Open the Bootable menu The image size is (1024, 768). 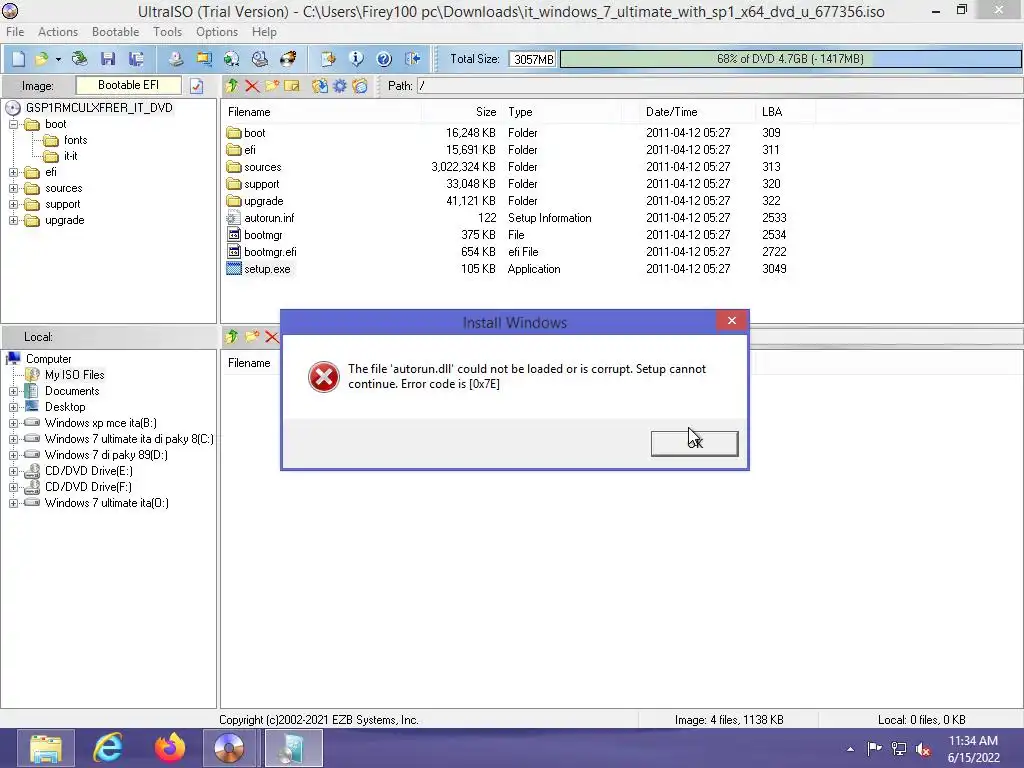coord(116,32)
